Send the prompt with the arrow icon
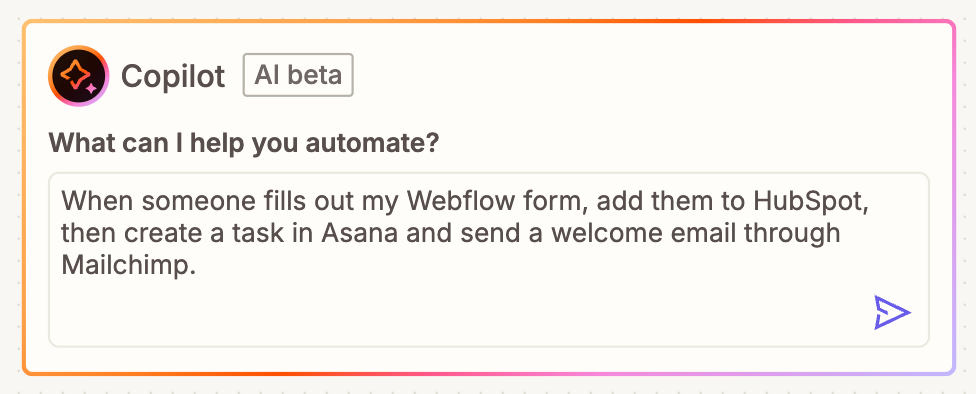 click(x=892, y=312)
